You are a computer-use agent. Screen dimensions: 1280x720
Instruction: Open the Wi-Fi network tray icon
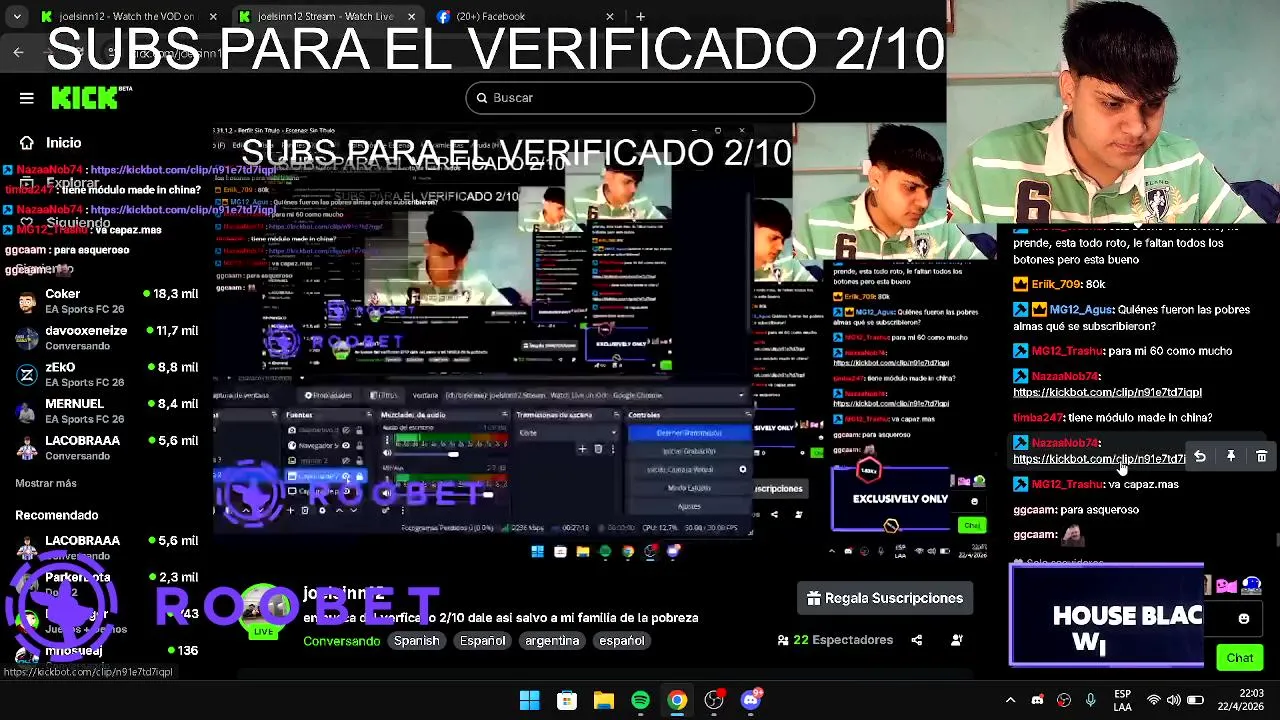[x=1154, y=701]
